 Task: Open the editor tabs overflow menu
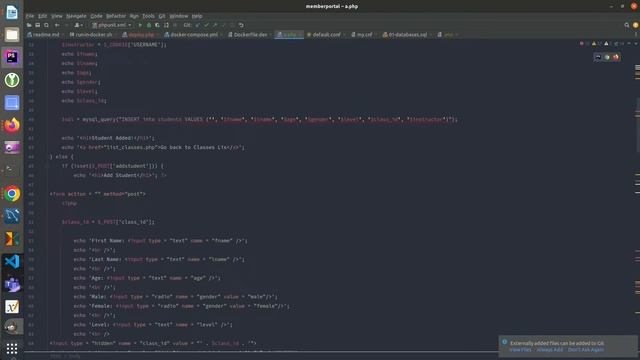[636, 35]
